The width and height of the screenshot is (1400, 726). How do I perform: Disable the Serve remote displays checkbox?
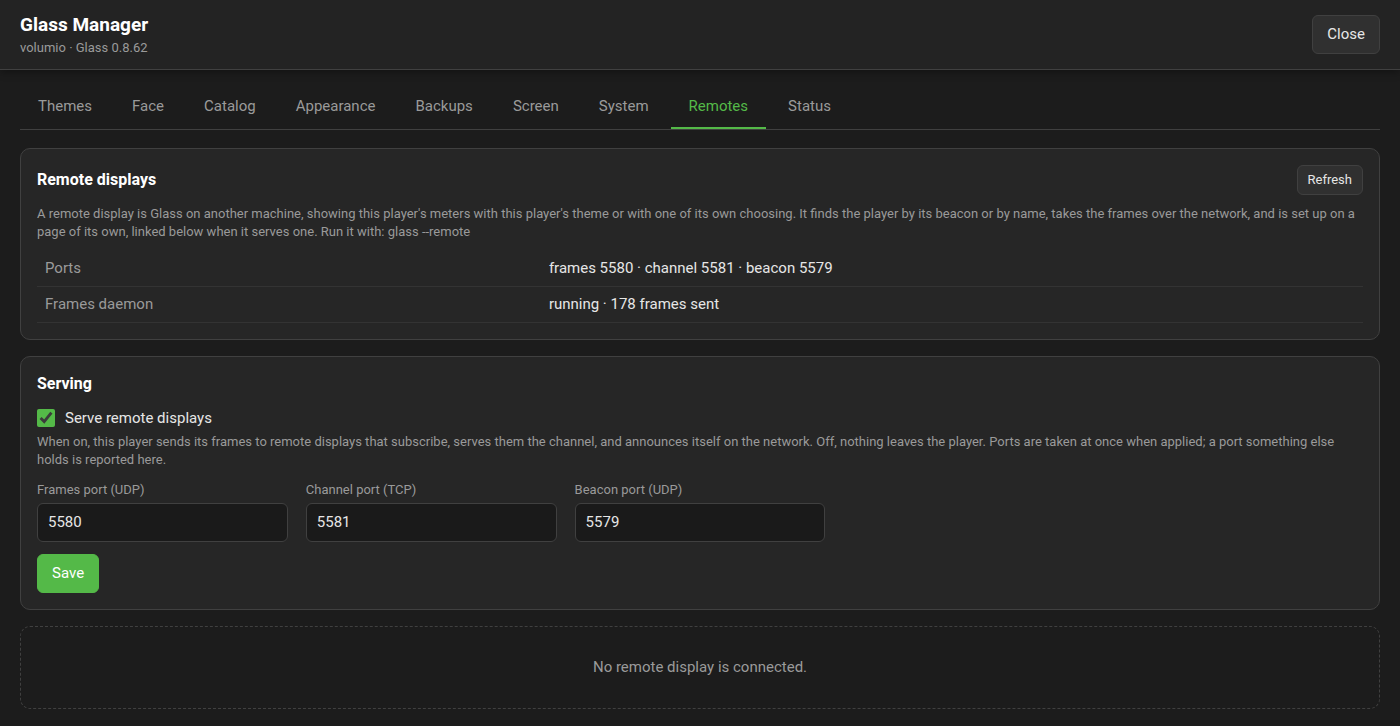click(x=46, y=418)
